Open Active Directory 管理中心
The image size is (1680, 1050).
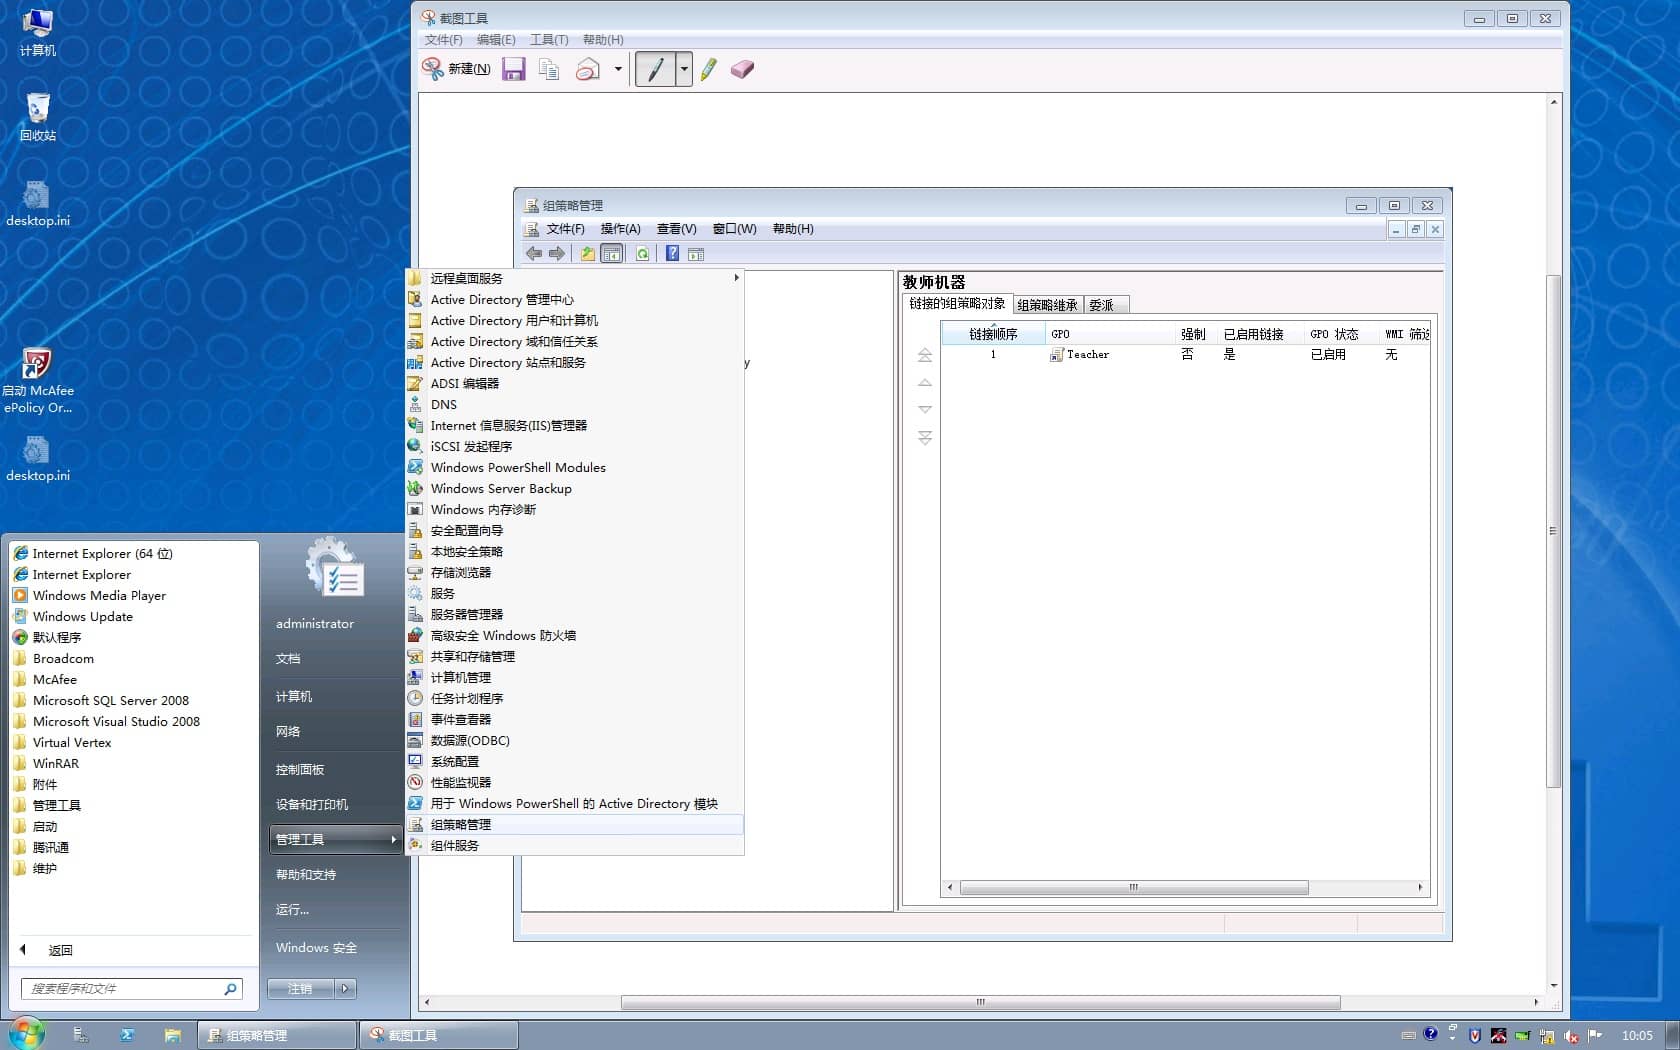574,299
